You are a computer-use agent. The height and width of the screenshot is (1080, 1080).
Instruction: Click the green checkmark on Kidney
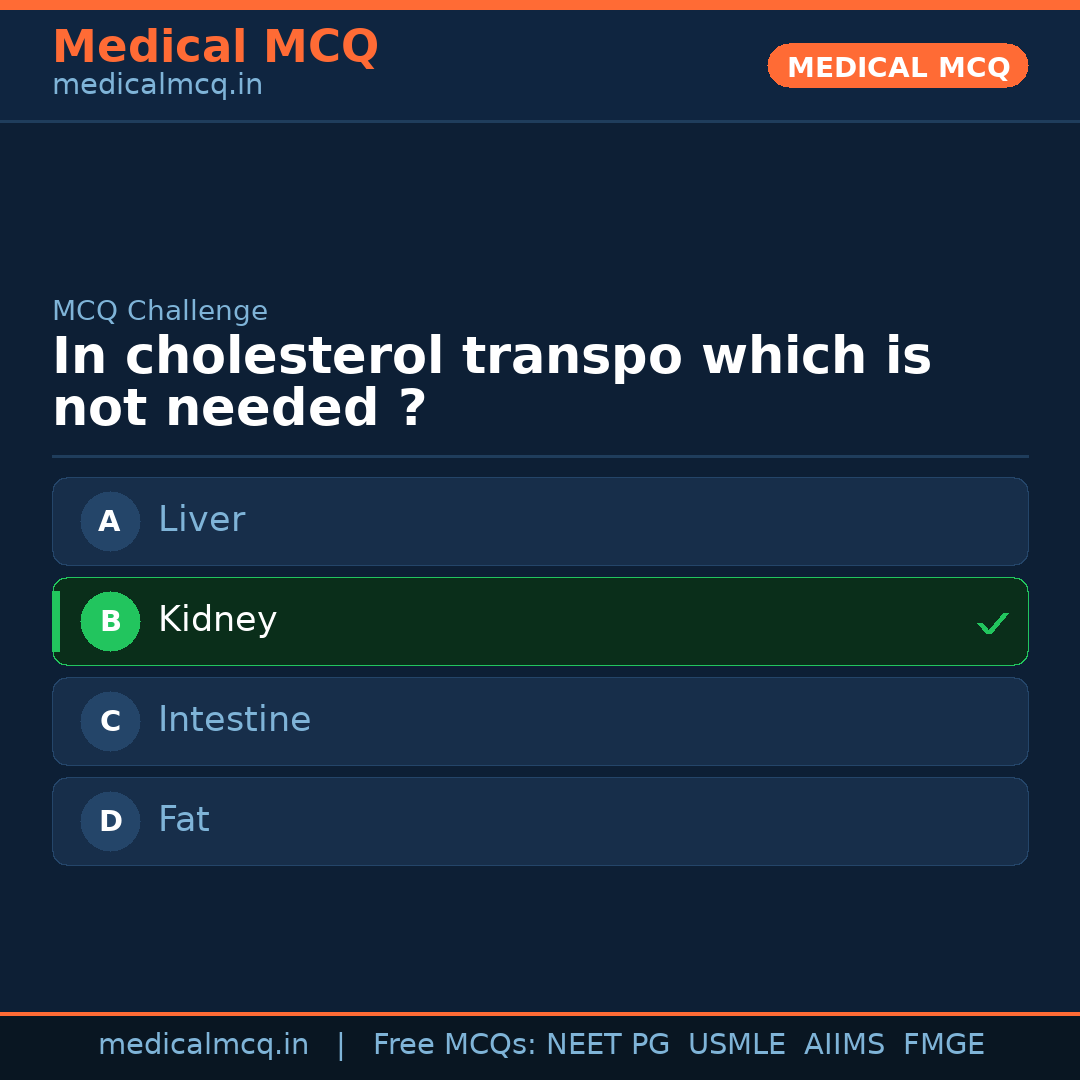[992, 623]
